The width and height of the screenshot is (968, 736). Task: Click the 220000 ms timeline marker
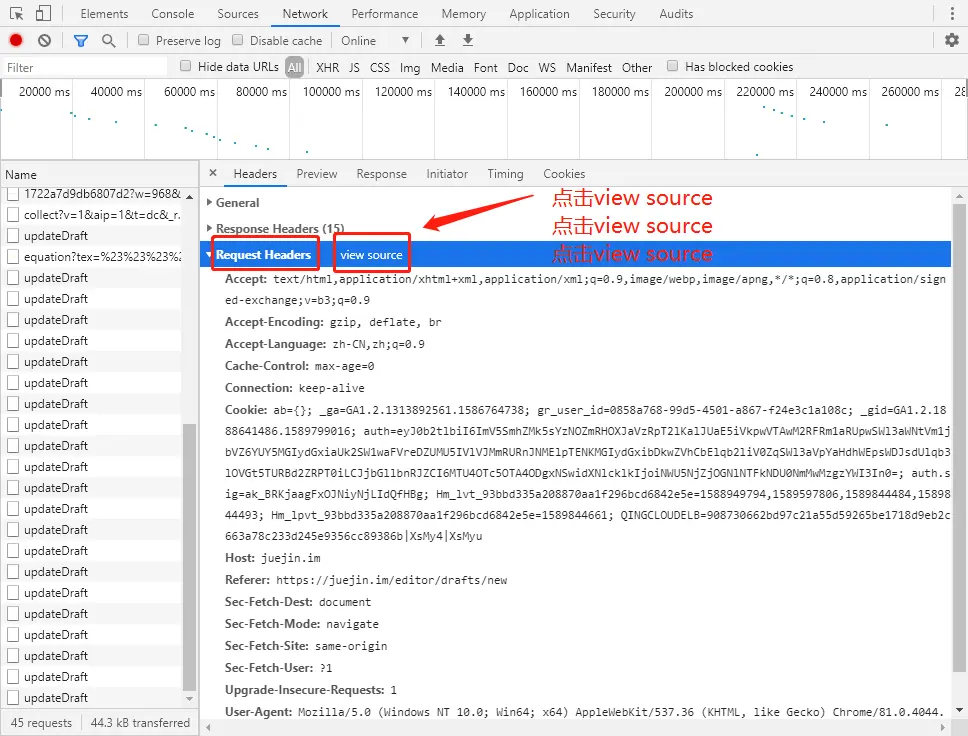[765, 91]
